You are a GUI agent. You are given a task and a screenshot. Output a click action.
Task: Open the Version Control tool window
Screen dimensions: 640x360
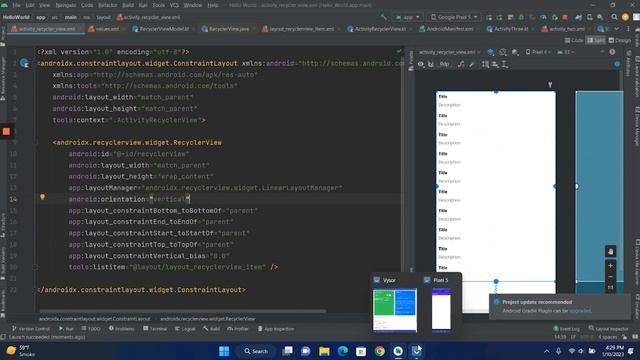31,329
